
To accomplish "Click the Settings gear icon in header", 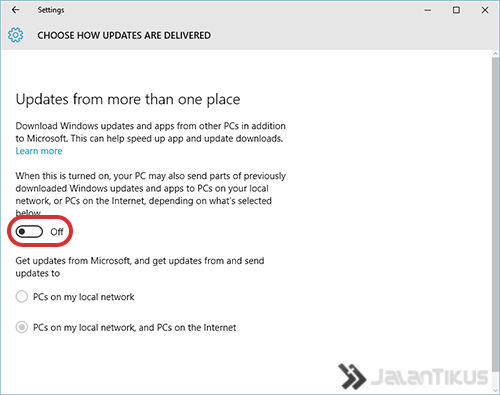I will coord(16,35).
